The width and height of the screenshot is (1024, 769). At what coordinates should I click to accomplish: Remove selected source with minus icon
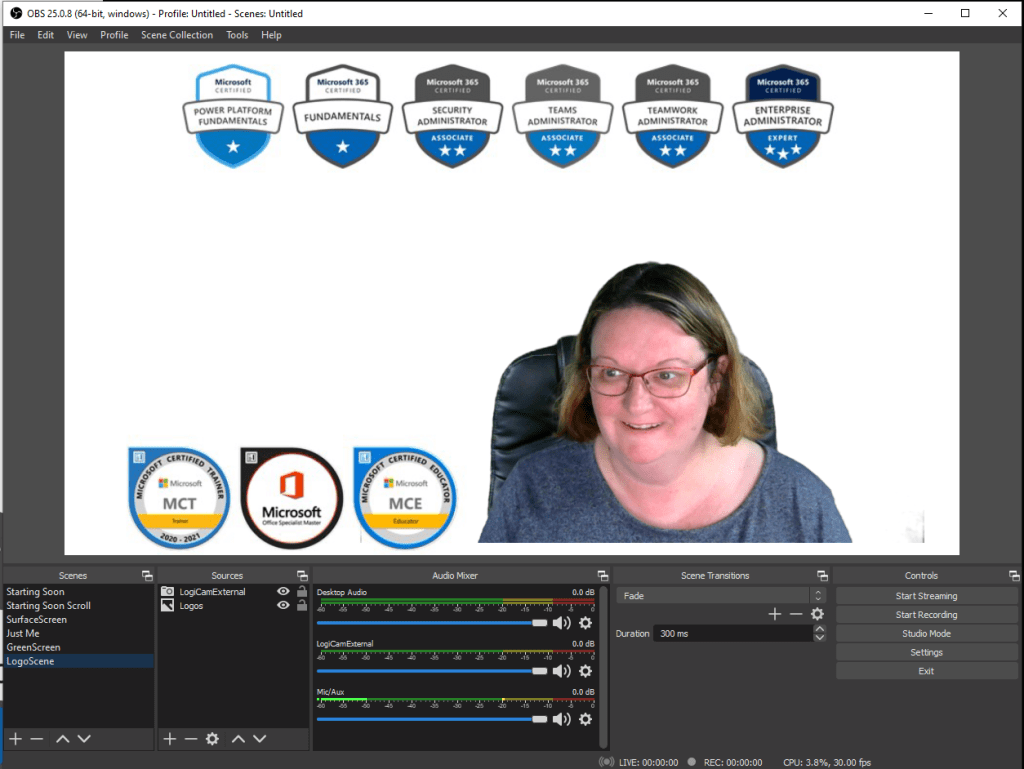191,738
